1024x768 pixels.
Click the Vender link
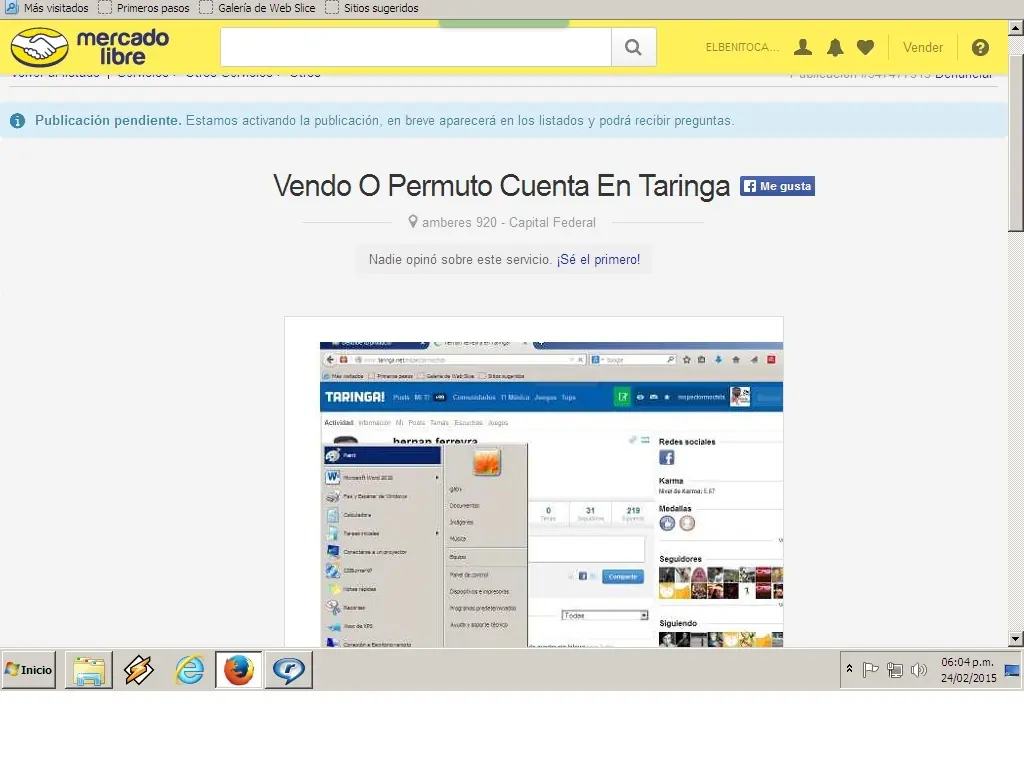coord(922,47)
